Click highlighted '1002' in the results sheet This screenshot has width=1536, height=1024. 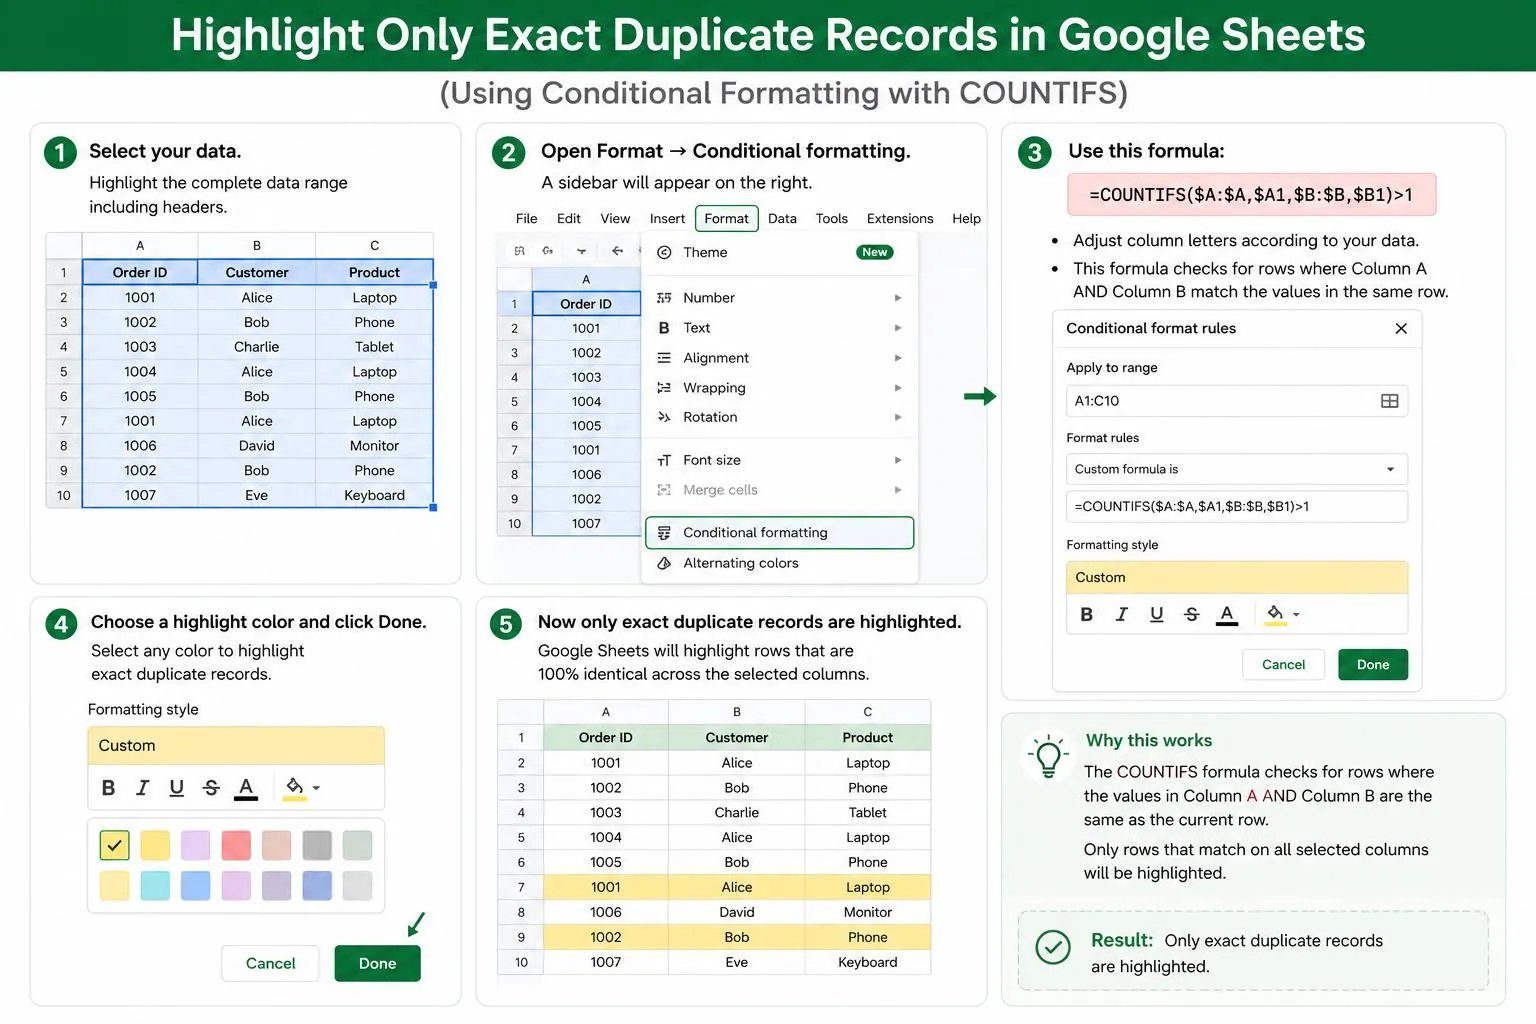[606, 938]
